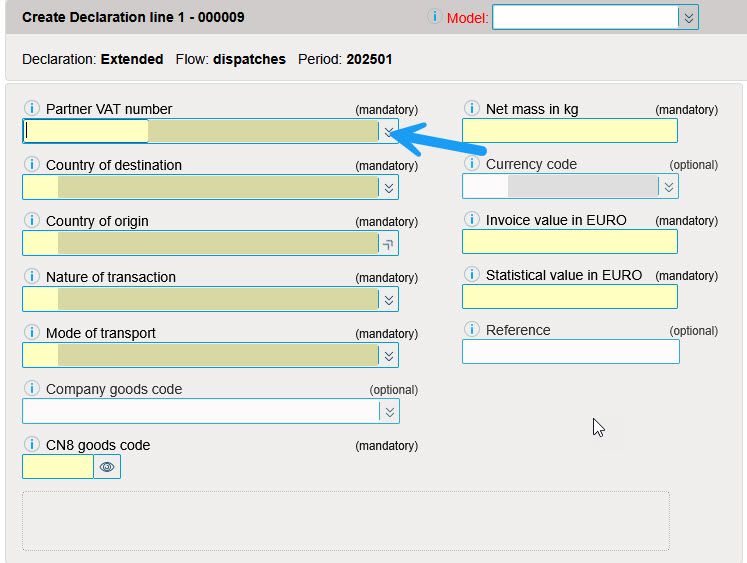Click into the Reference text field
The width and height of the screenshot is (747, 563).
pos(570,351)
